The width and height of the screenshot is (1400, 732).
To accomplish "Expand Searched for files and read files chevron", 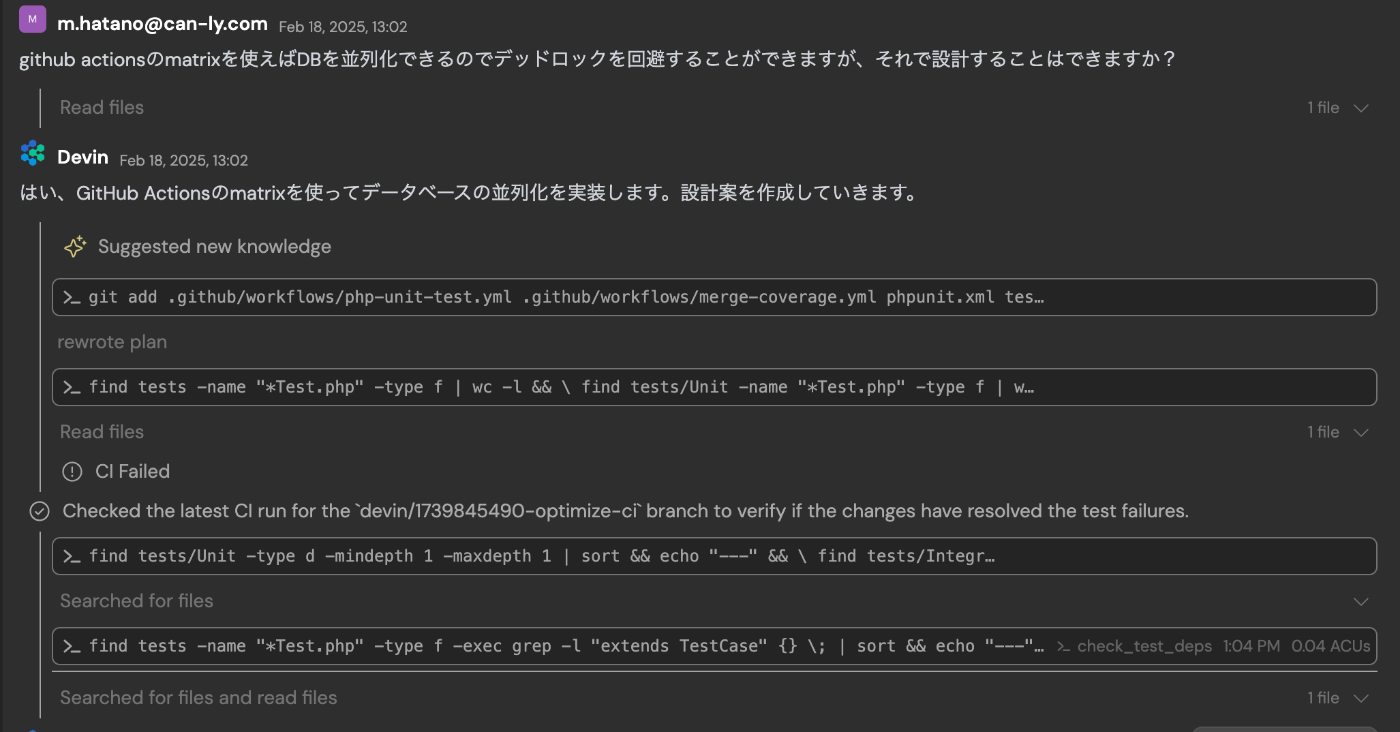I will 1360,698.
